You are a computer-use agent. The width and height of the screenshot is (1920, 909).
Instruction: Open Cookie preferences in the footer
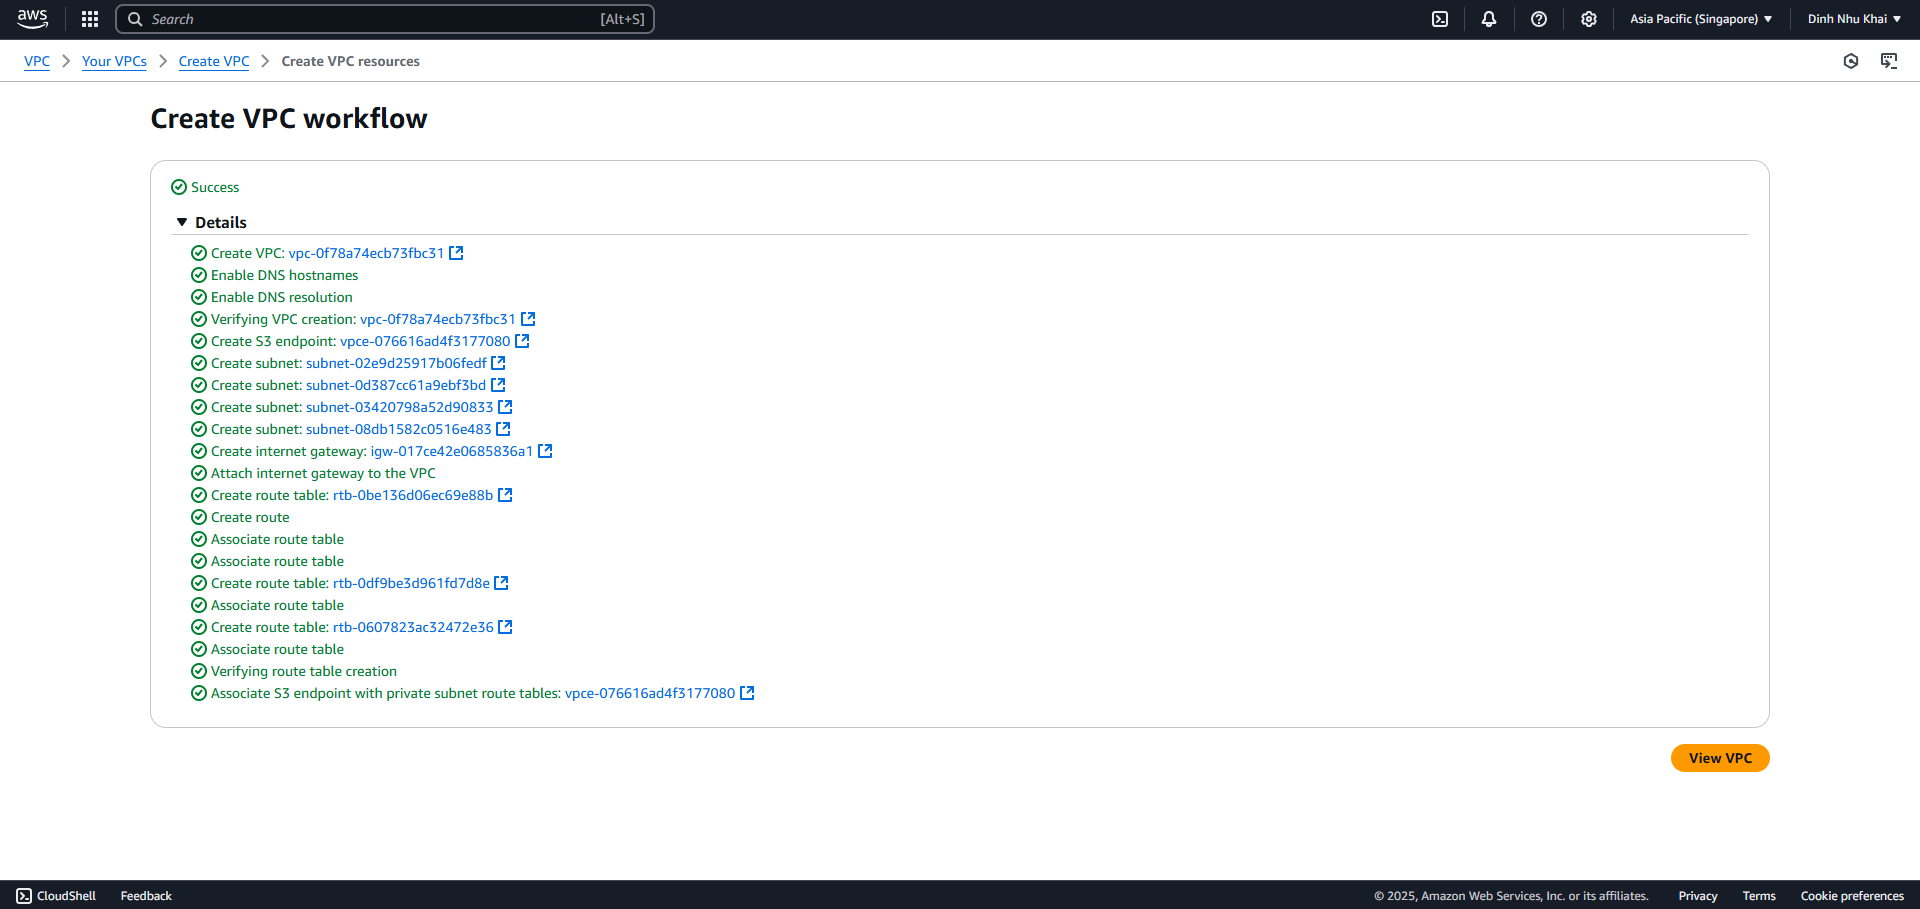point(1852,896)
